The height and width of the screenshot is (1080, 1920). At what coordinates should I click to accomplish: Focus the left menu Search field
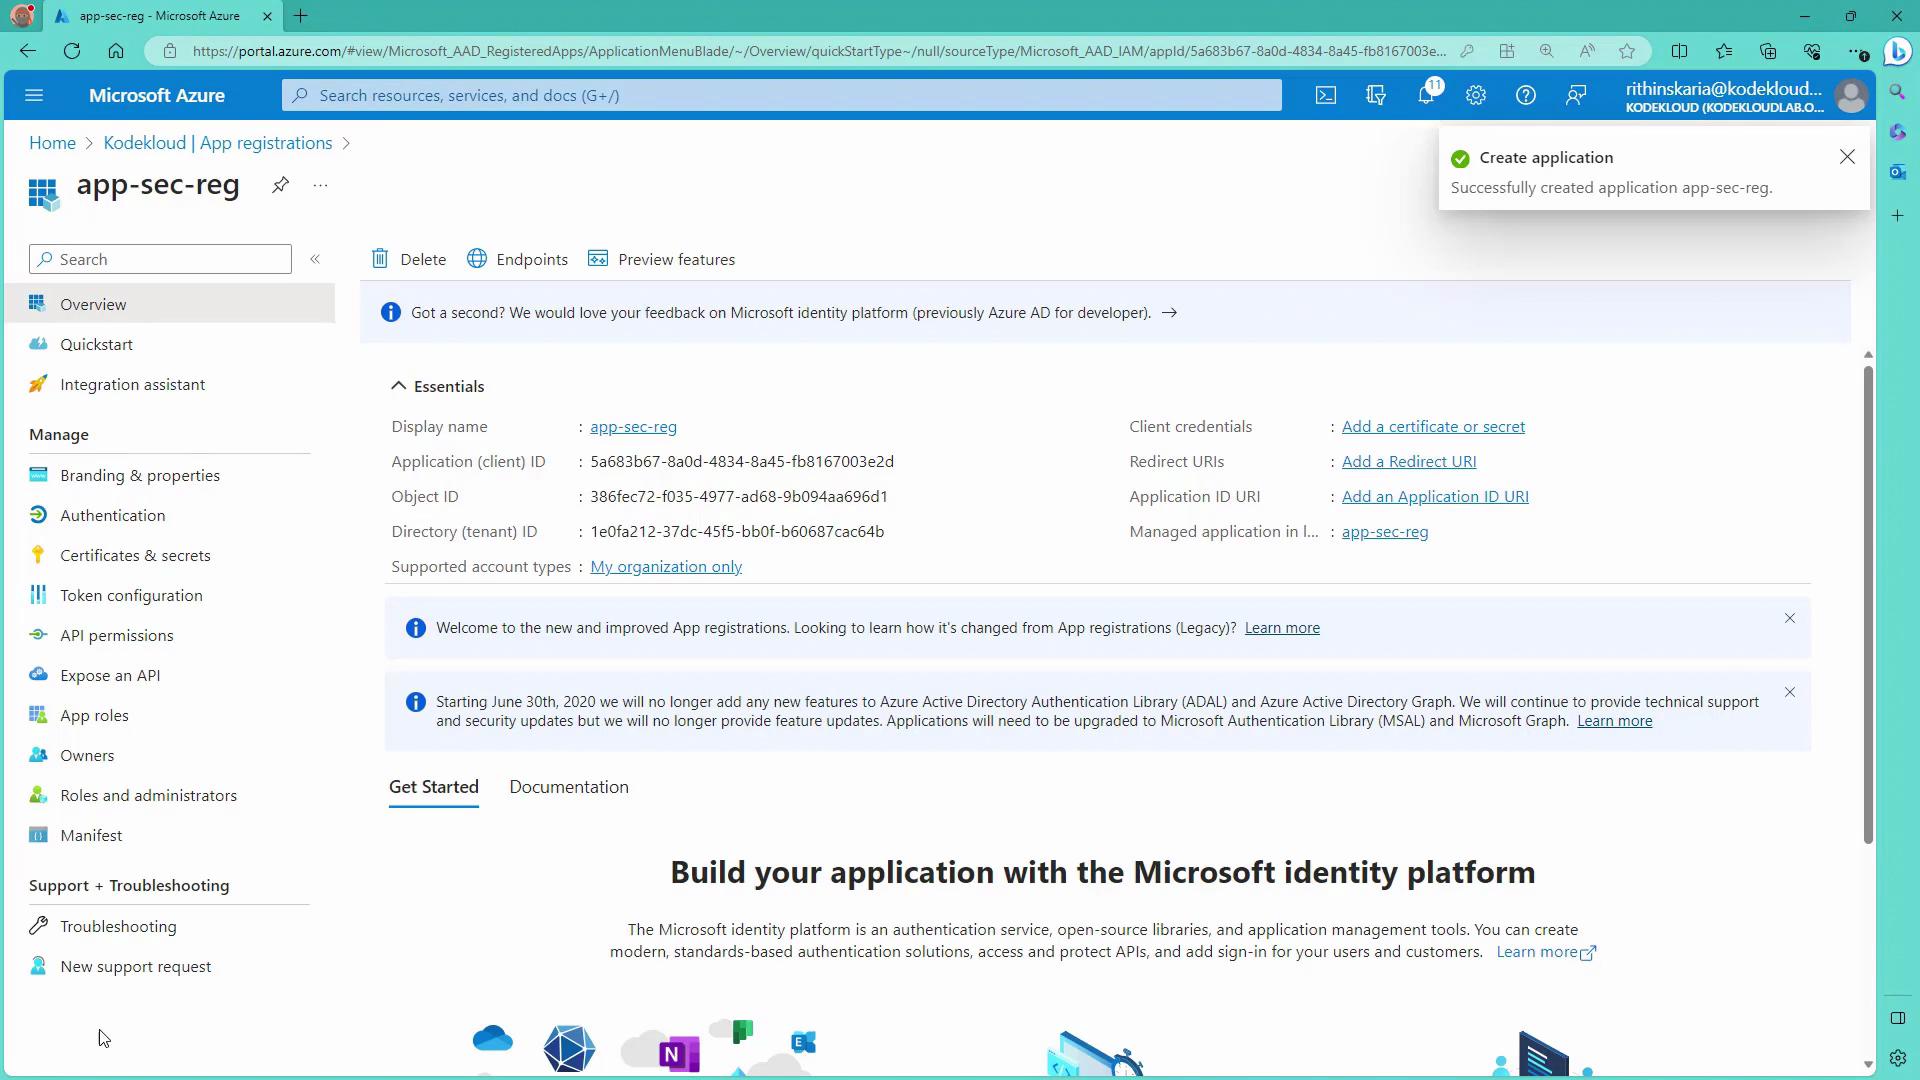click(x=160, y=259)
